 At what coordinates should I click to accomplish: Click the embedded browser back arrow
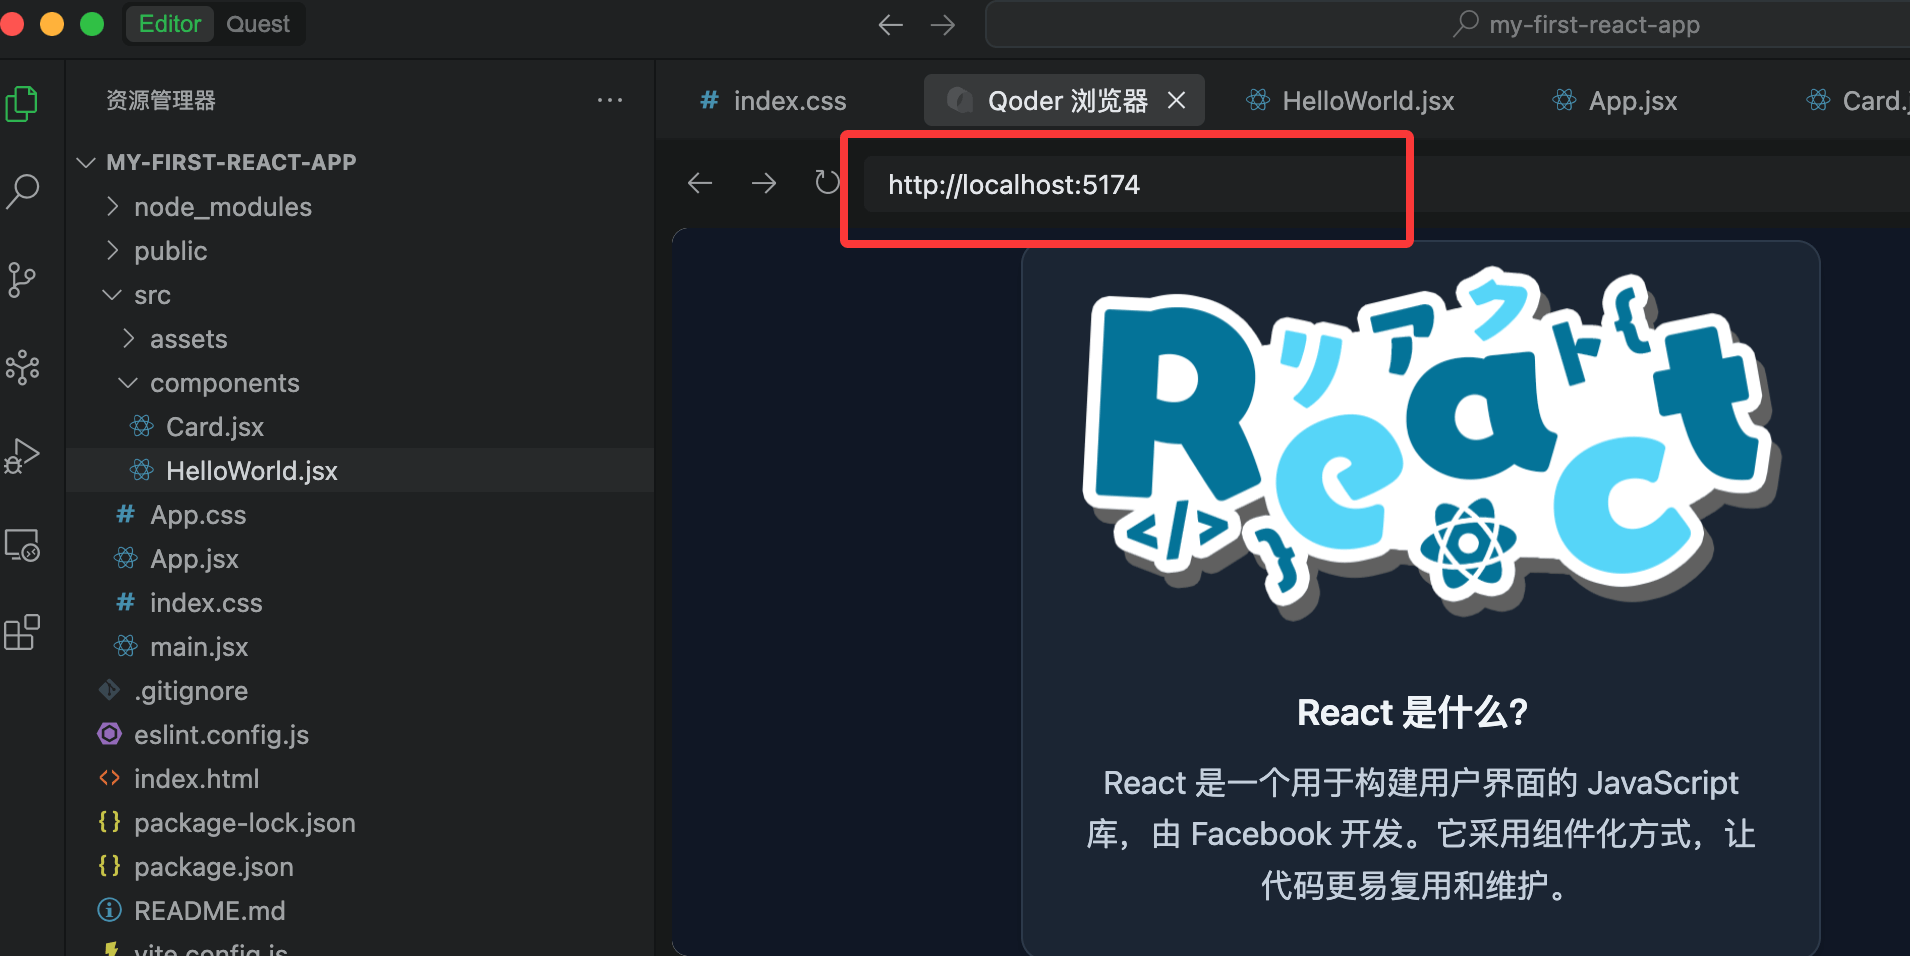(700, 183)
